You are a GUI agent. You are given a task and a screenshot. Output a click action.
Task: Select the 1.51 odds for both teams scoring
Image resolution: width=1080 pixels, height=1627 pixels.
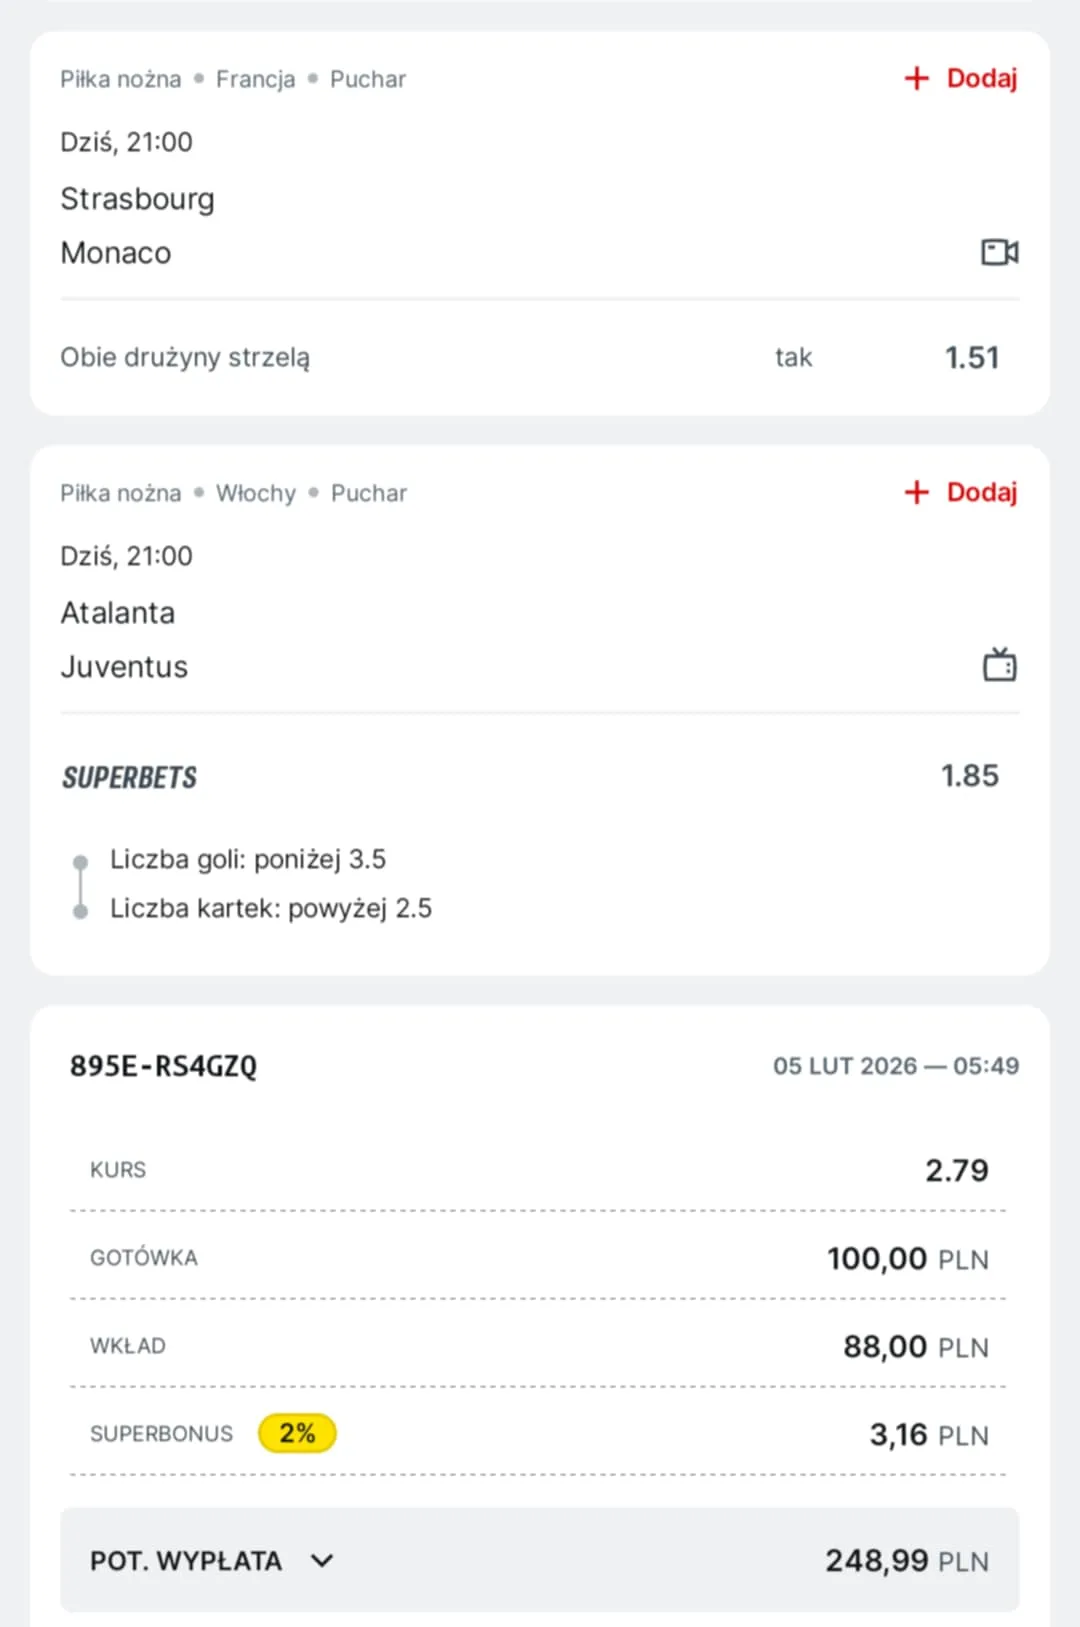tap(971, 358)
